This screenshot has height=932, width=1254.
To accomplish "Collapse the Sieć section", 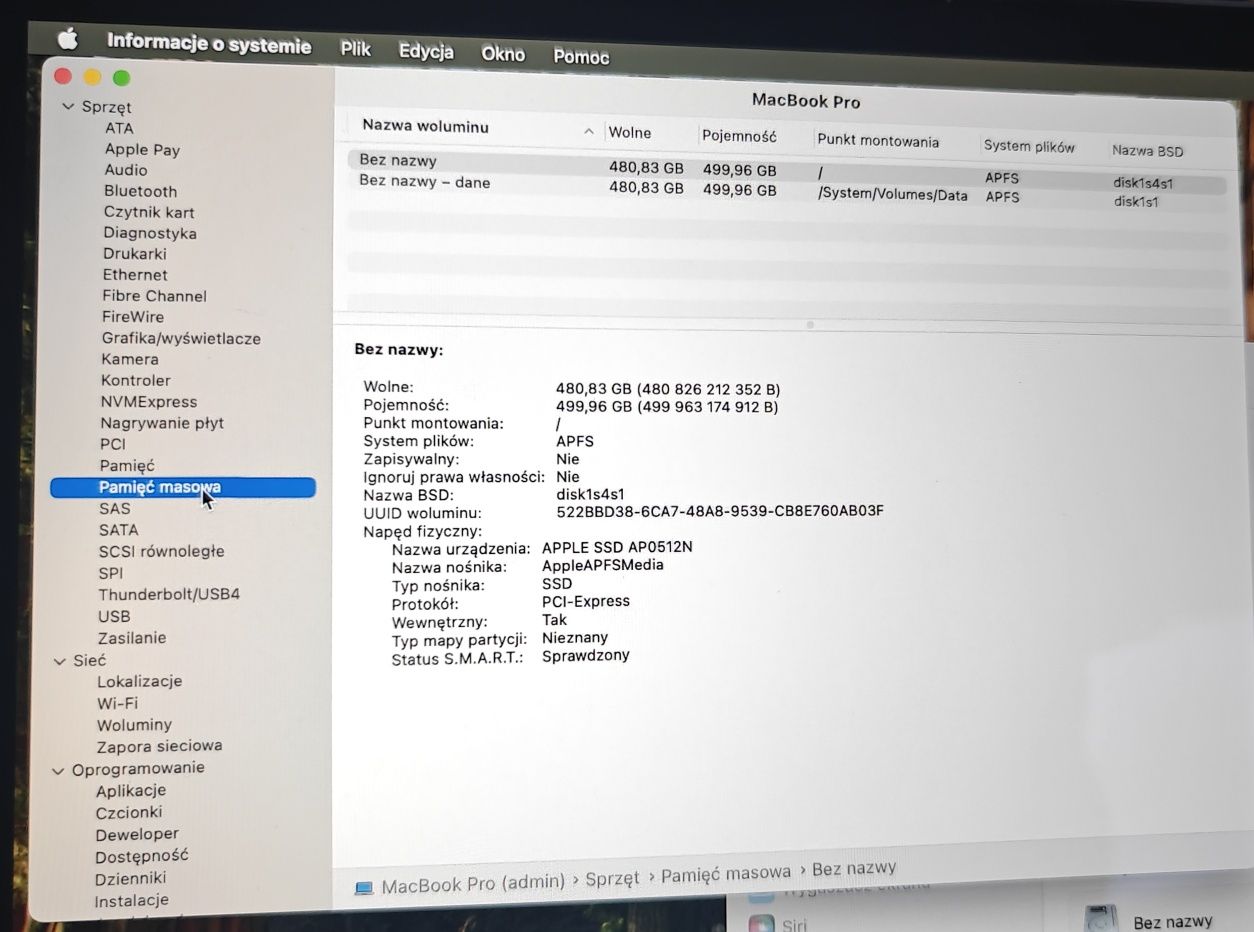I will [x=60, y=661].
